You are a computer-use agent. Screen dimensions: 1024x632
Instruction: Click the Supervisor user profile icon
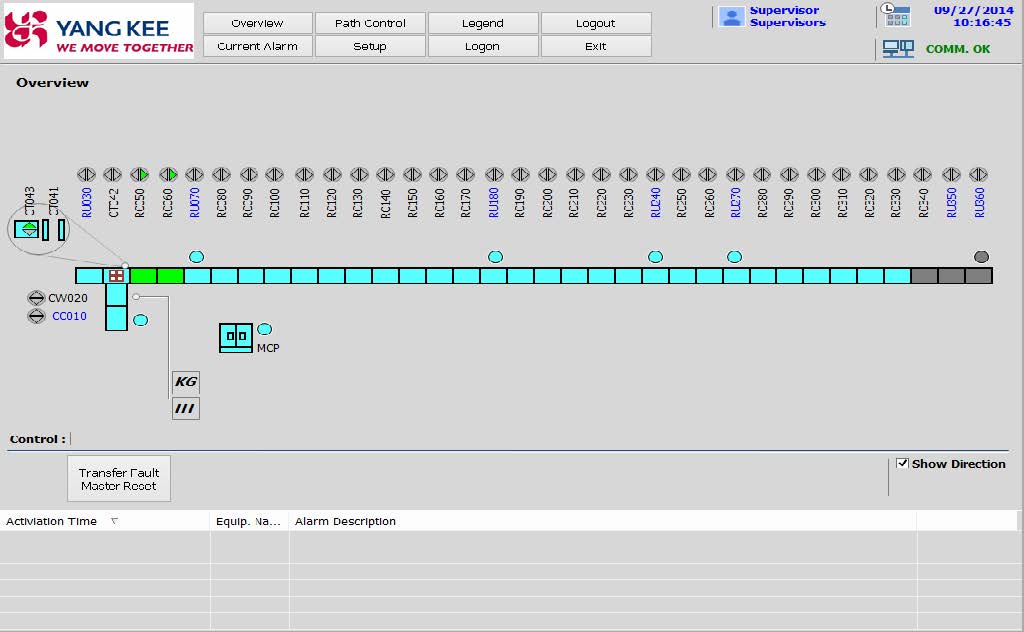pos(731,17)
